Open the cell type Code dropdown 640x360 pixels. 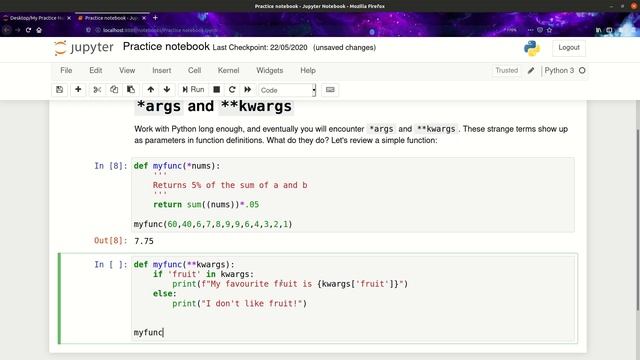point(287,90)
